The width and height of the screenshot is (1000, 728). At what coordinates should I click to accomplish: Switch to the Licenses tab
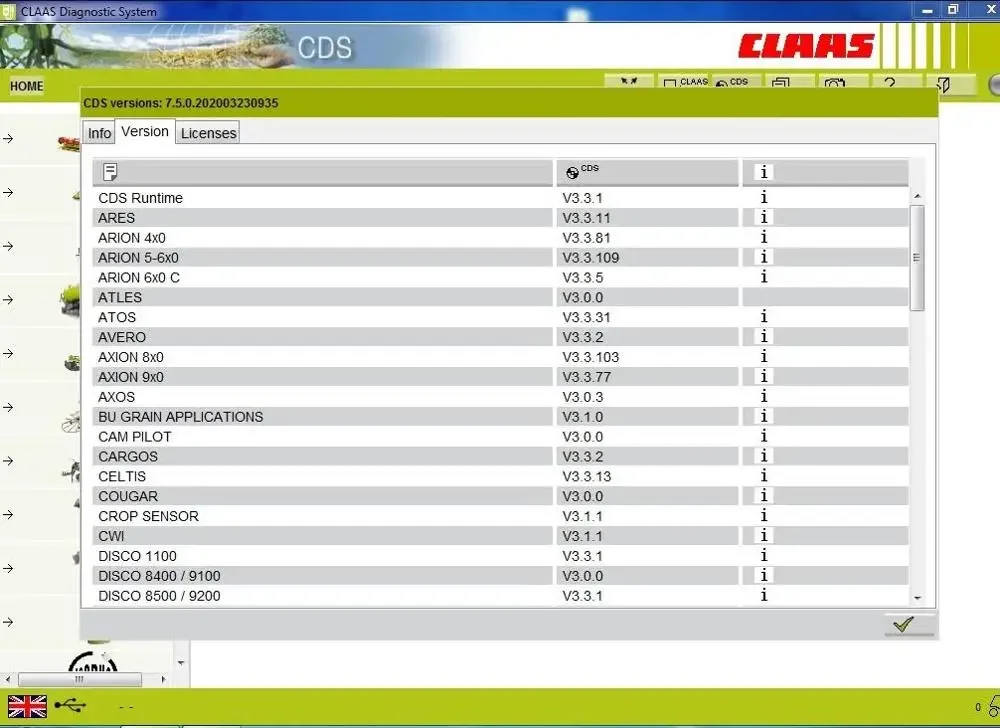point(208,132)
